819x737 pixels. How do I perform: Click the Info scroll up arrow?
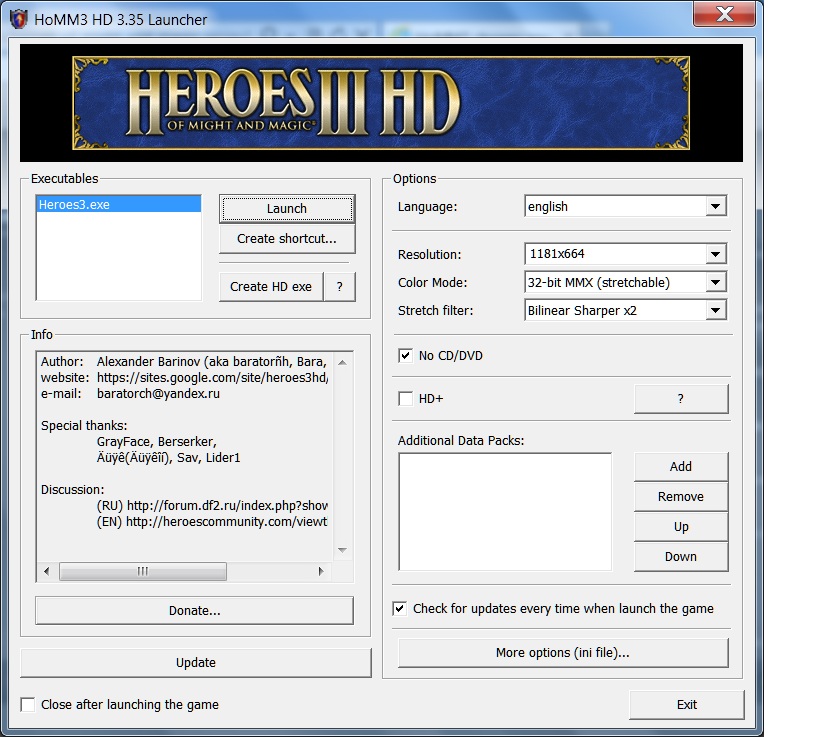(342, 362)
